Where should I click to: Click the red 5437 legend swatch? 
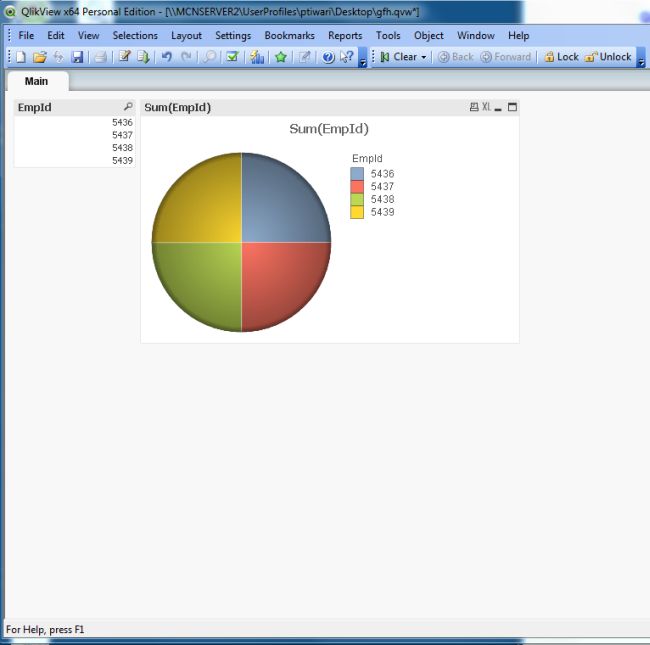357,187
